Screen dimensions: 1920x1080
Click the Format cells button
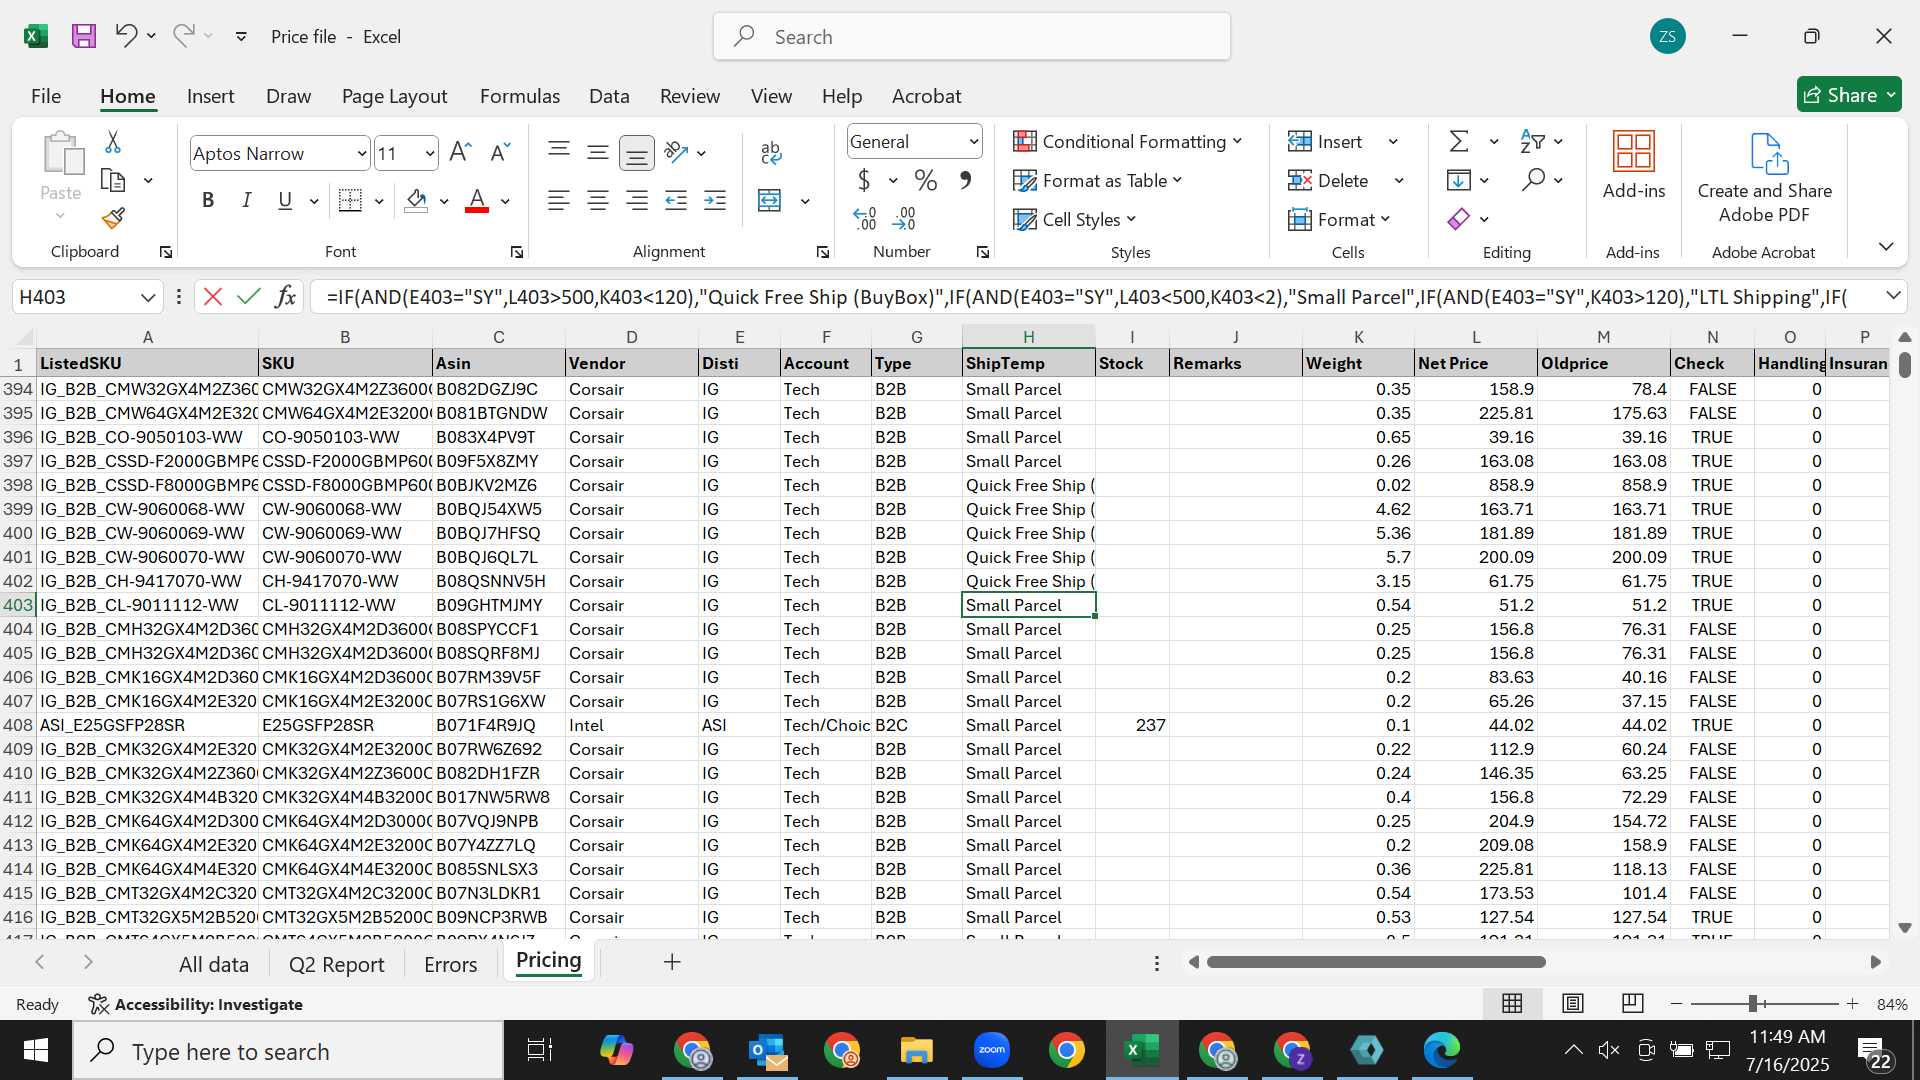coord(1339,219)
